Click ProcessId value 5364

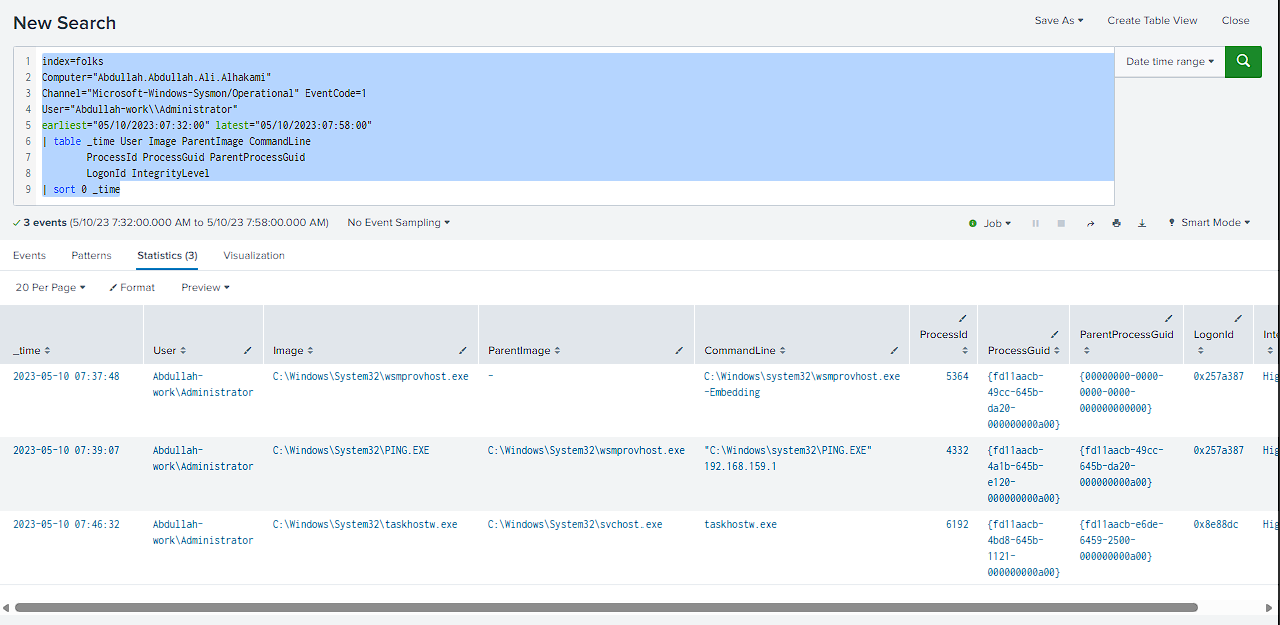coord(957,377)
